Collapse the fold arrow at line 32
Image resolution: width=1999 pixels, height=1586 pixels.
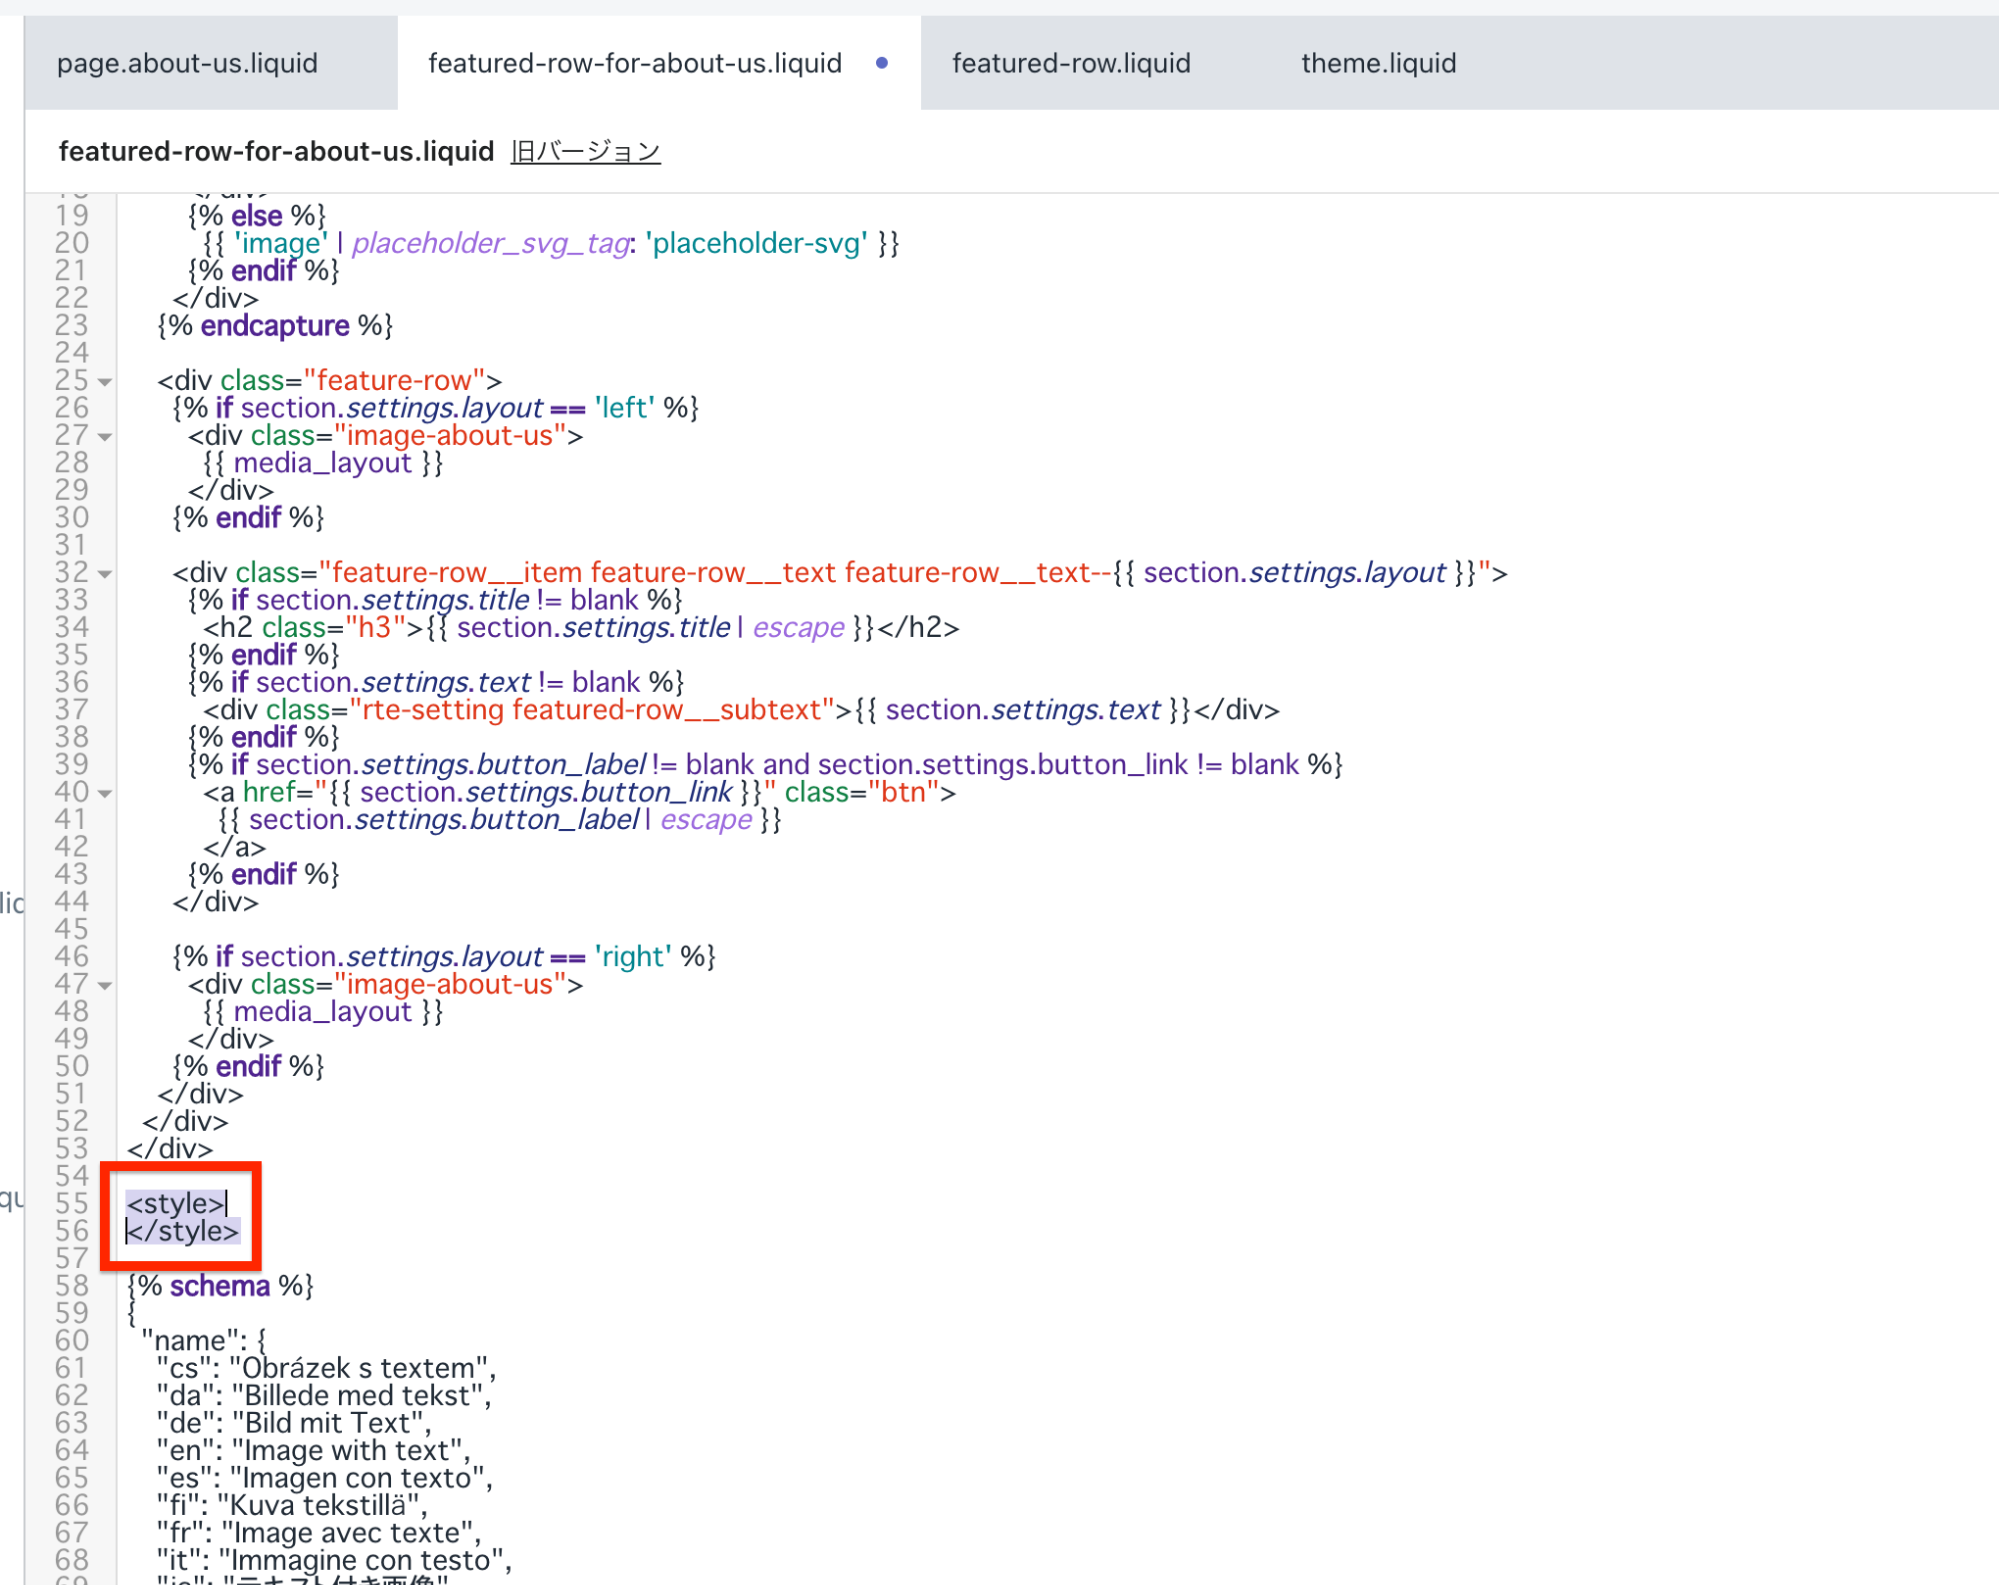click(x=105, y=574)
